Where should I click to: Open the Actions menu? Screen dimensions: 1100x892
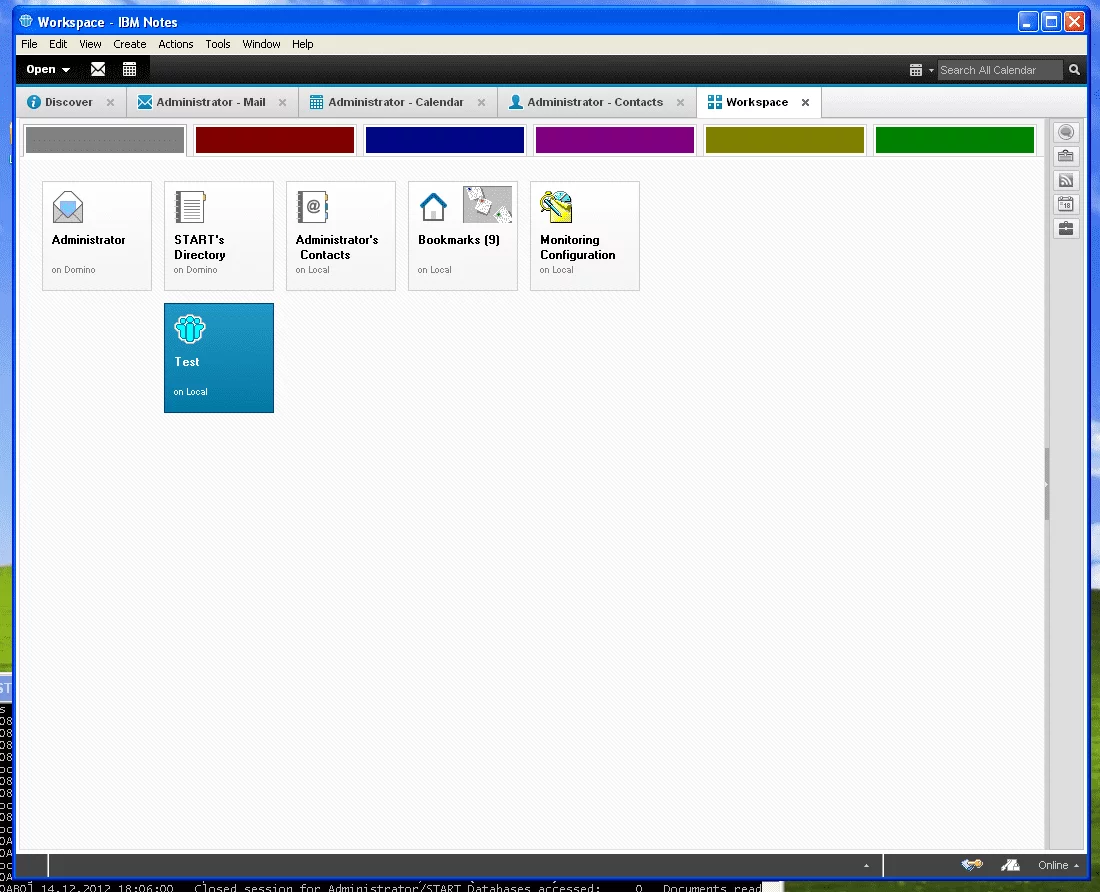pyautogui.click(x=176, y=44)
